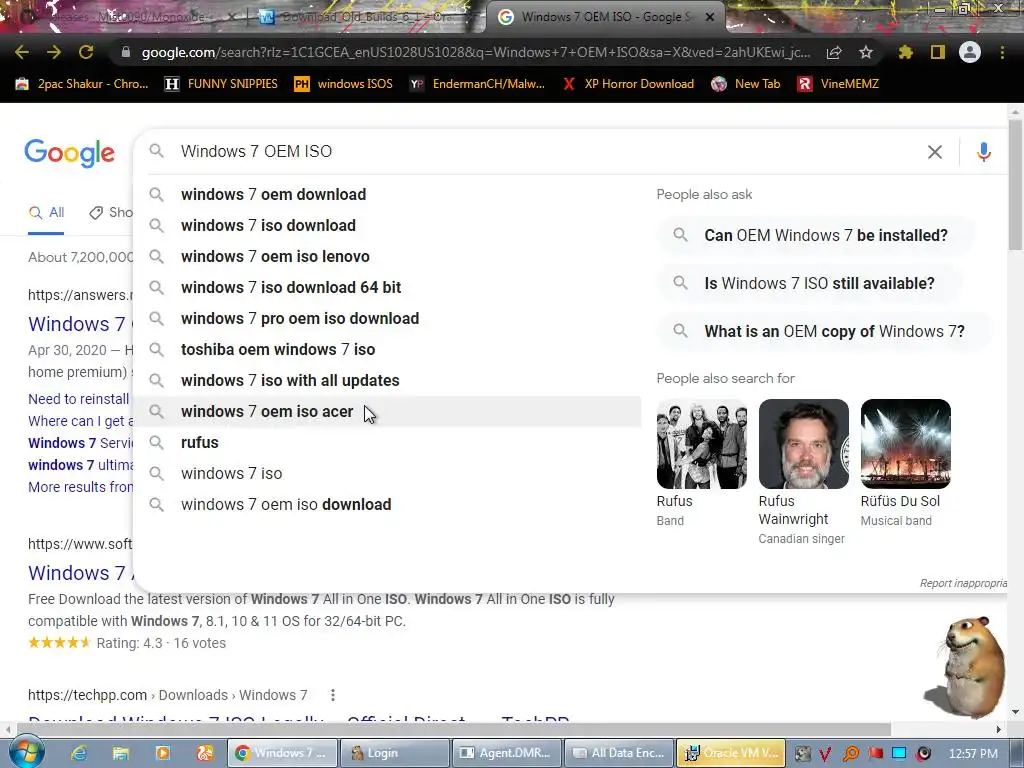Open the Chrome profile avatar
Image resolution: width=1024 pixels, height=768 pixels.
970,52
